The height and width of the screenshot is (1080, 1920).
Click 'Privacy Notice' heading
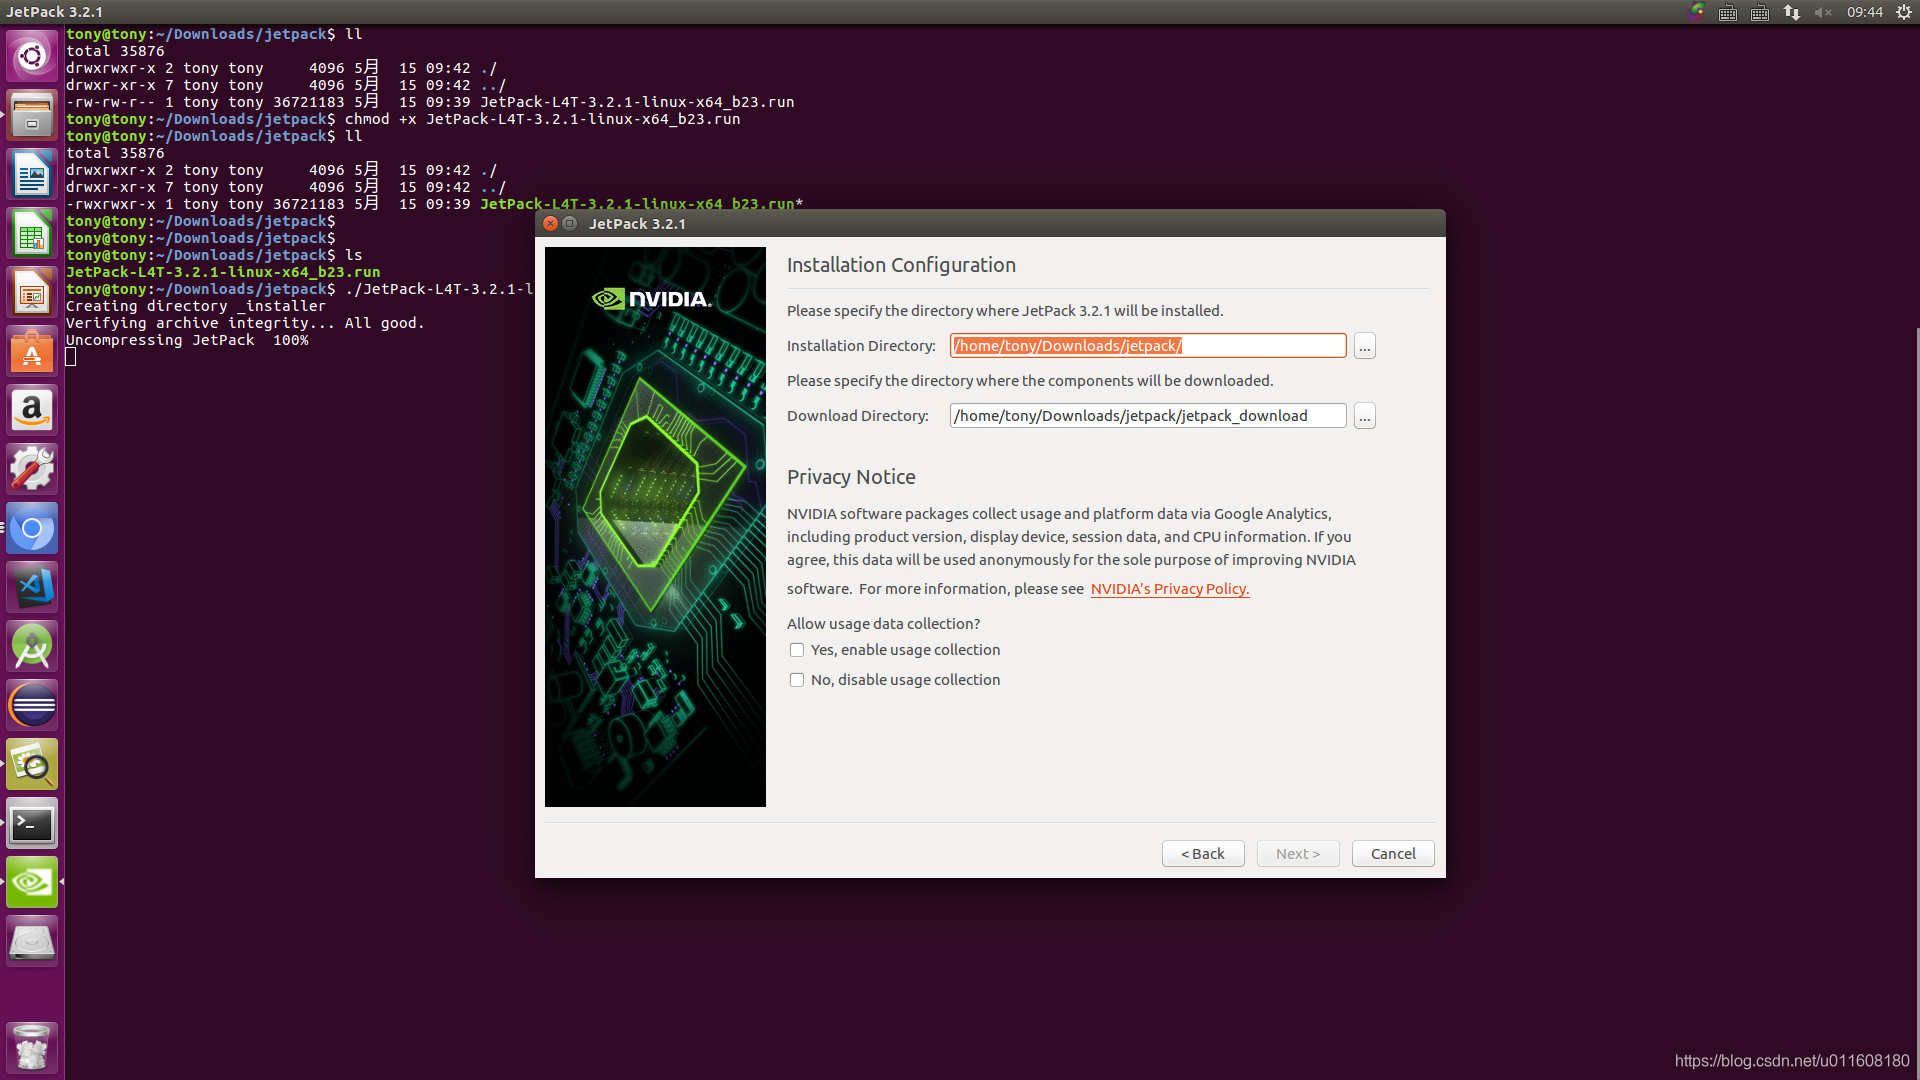(x=851, y=477)
